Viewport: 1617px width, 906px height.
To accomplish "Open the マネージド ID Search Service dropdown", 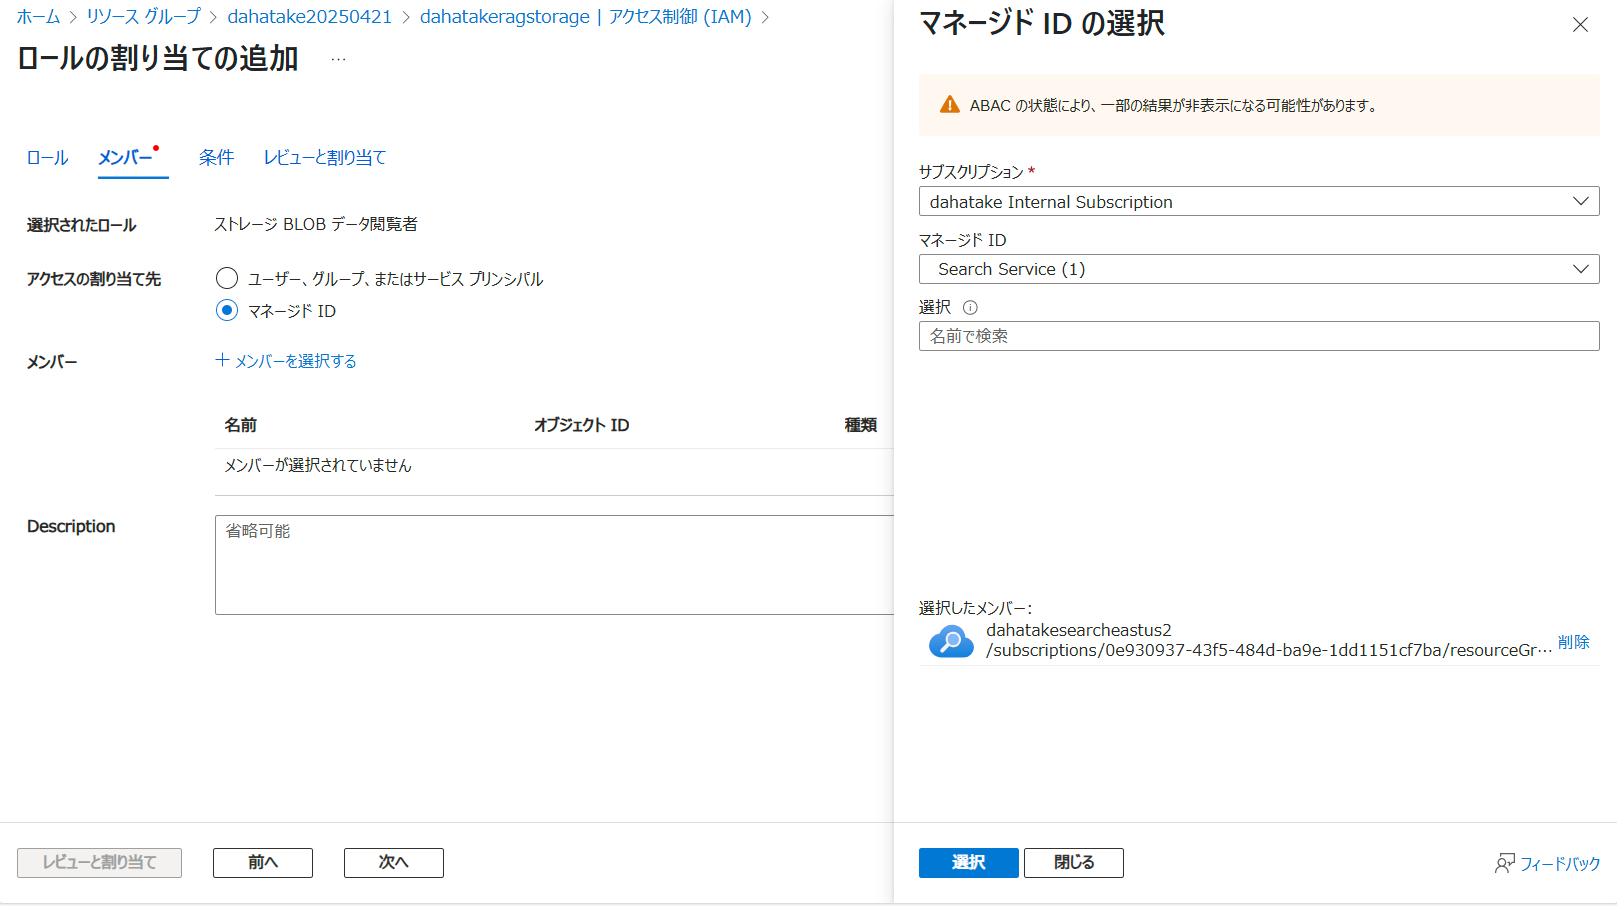I will point(1259,269).
